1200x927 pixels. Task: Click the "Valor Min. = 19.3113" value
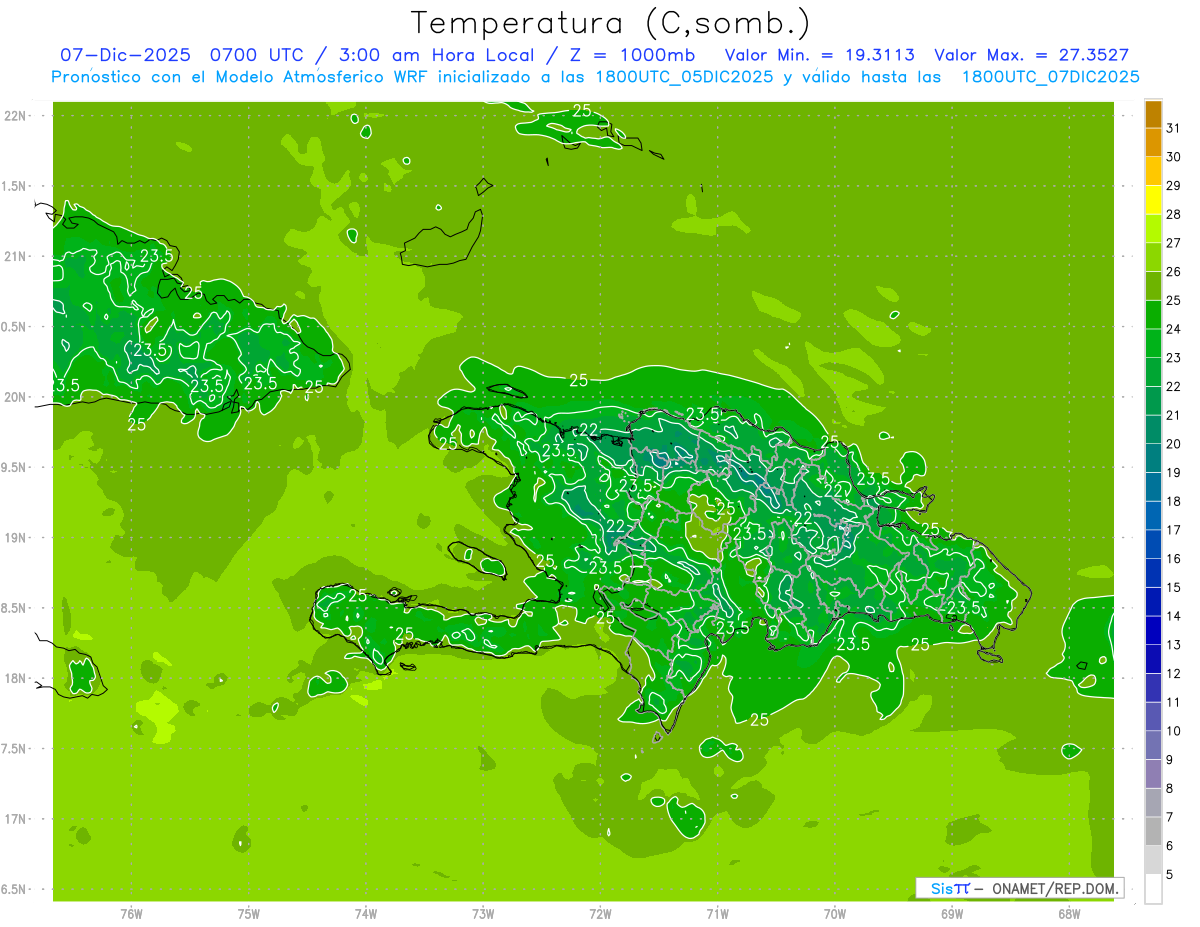pos(819,55)
